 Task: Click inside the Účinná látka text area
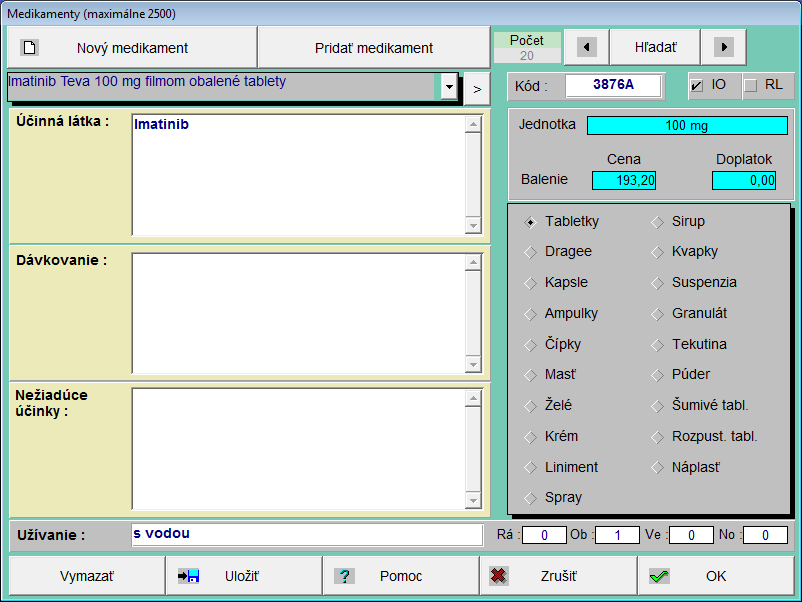299,175
